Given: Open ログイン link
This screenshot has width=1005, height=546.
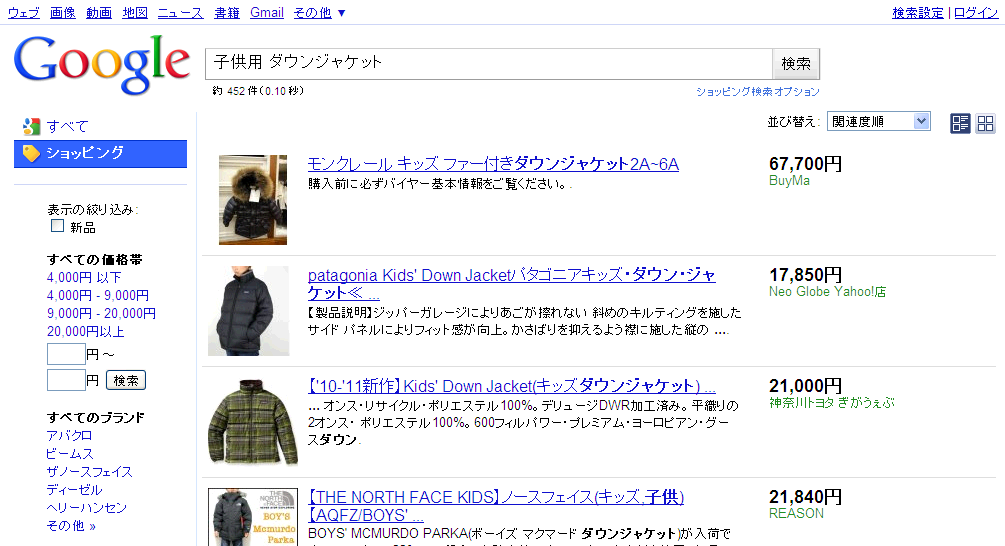Looking at the screenshot, I should [x=976, y=13].
